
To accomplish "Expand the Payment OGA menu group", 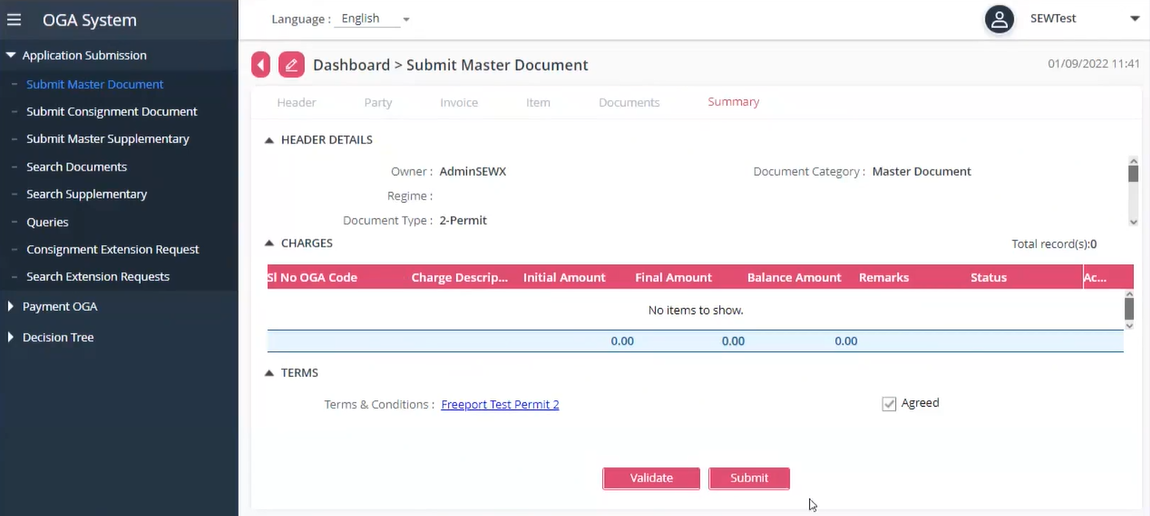I will point(11,307).
